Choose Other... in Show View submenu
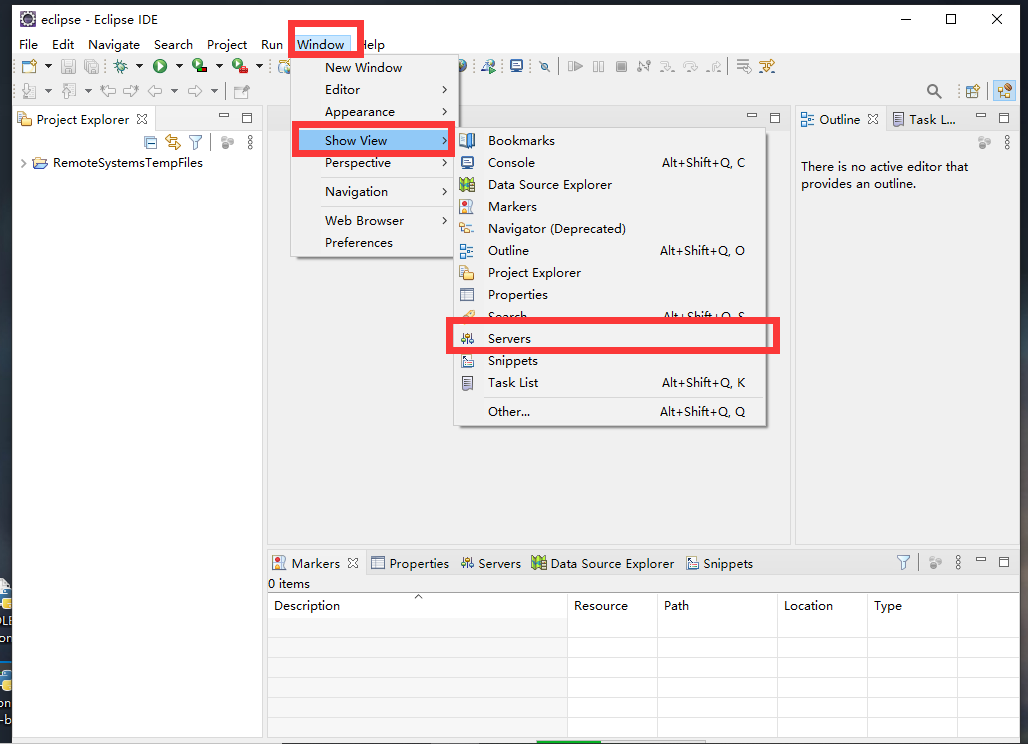 click(610, 412)
